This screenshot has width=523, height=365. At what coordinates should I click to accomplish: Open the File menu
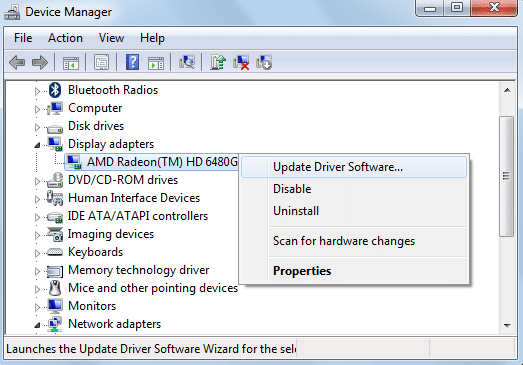23,38
